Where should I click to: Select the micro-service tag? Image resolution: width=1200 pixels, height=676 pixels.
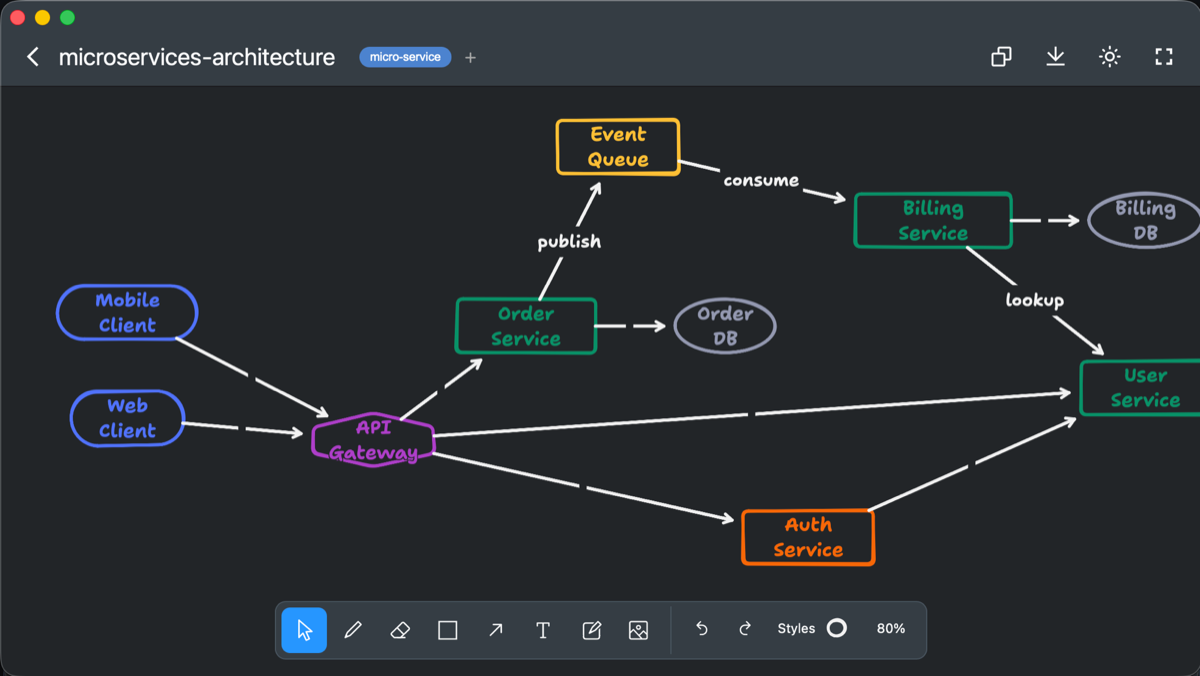(405, 57)
